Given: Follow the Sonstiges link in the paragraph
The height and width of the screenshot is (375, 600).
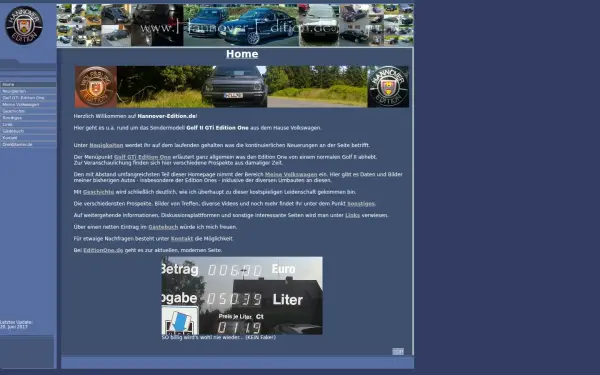Looking at the screenshot, I should click(x=361, y=204).
